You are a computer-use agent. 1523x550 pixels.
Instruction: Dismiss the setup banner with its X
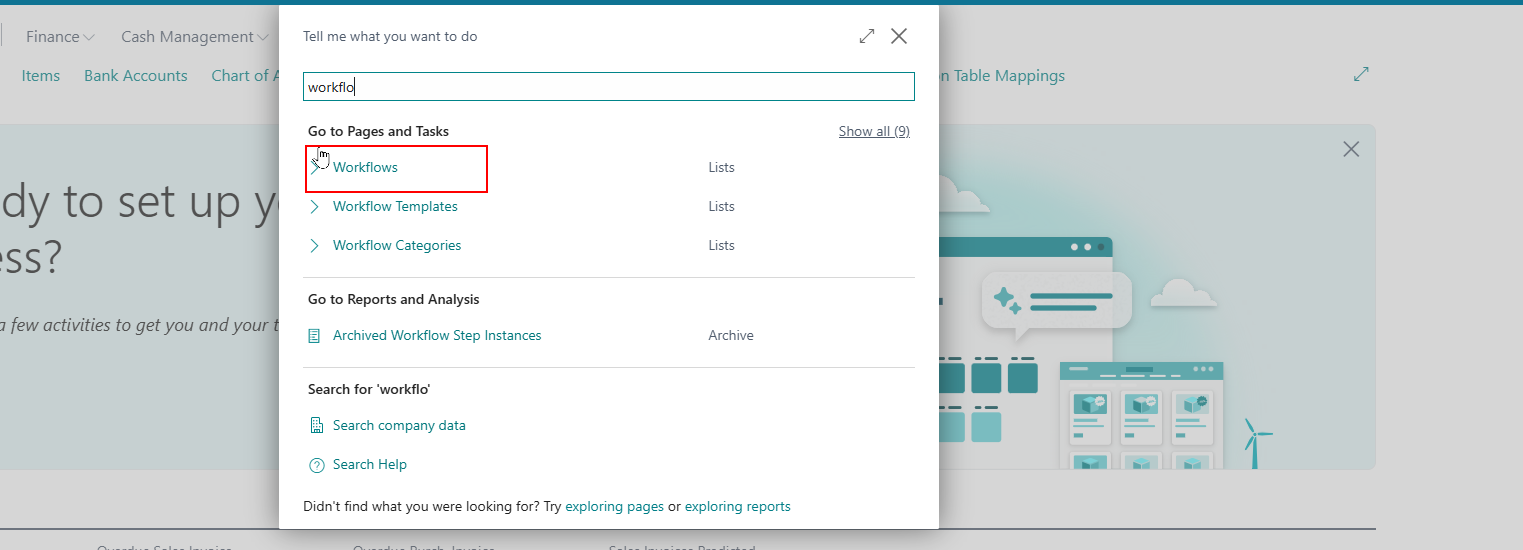[1351, 149]
